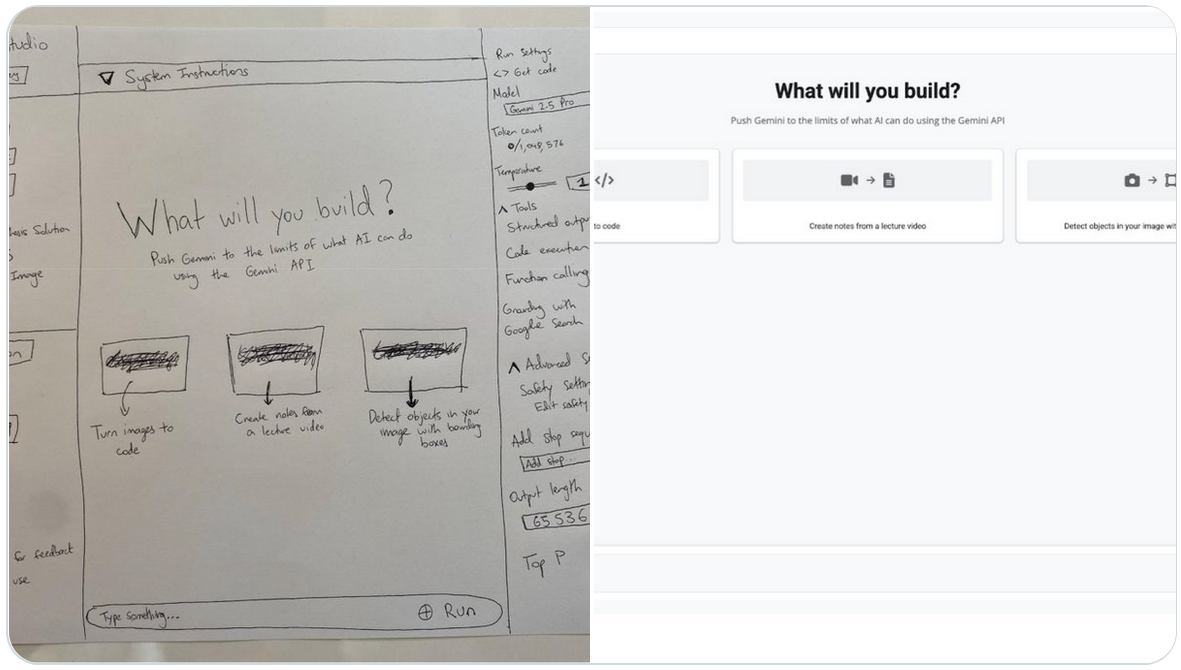Click the photo camera icon in detect objects card
1181x670 pixels.
tap(1131, 180)
